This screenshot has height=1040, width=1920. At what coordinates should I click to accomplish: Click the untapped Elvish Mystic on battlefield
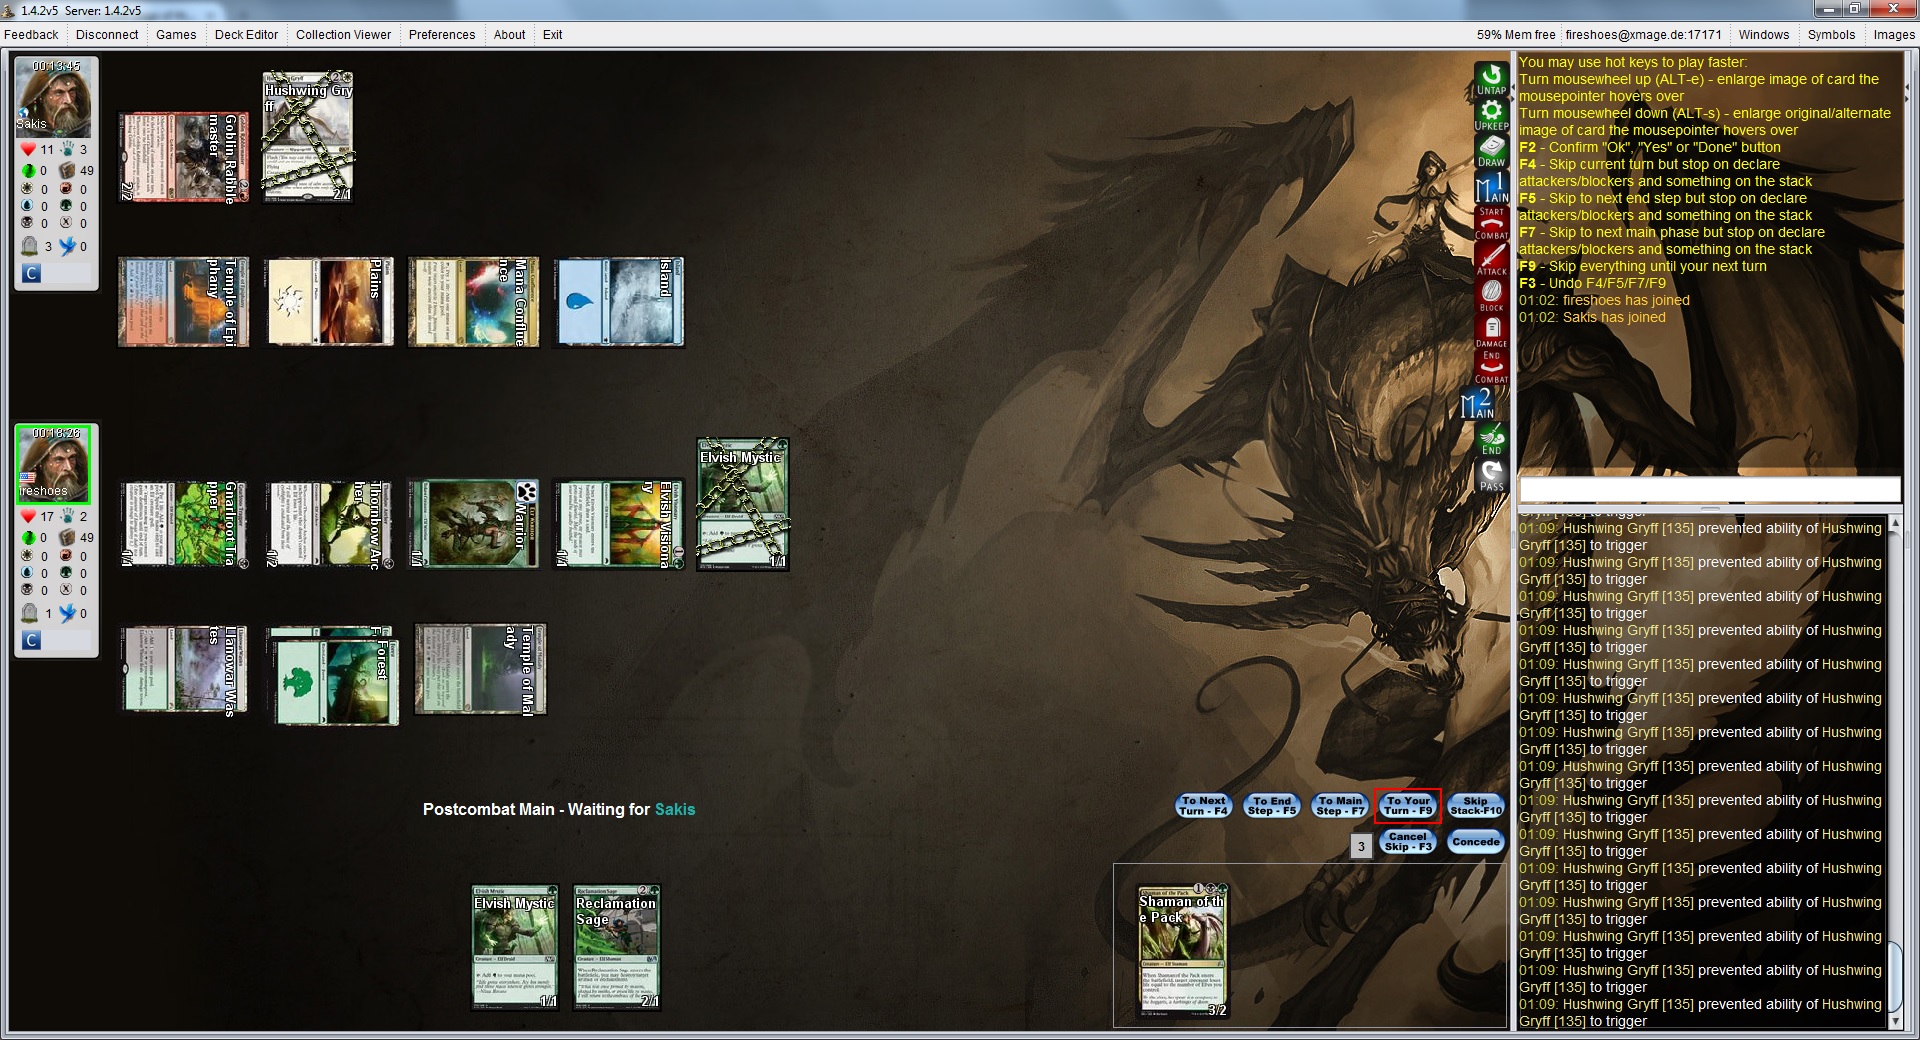[743, 505]
